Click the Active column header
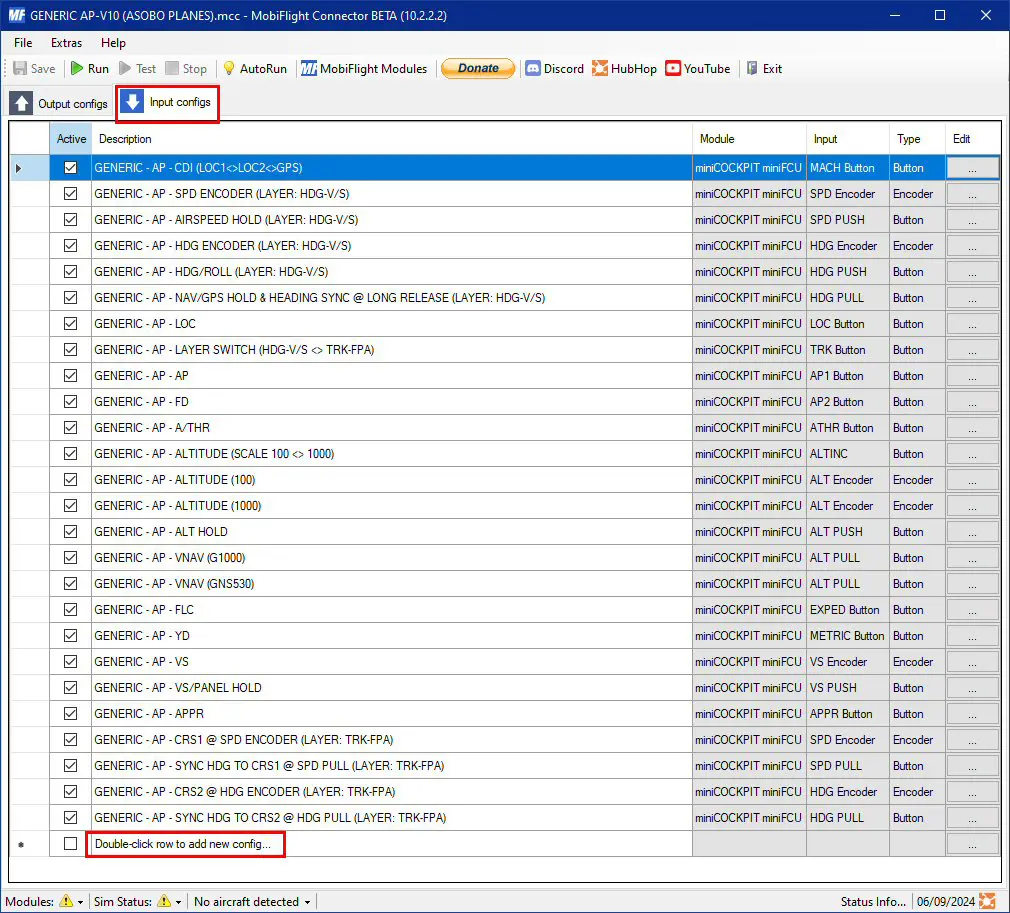 [71, 139]
